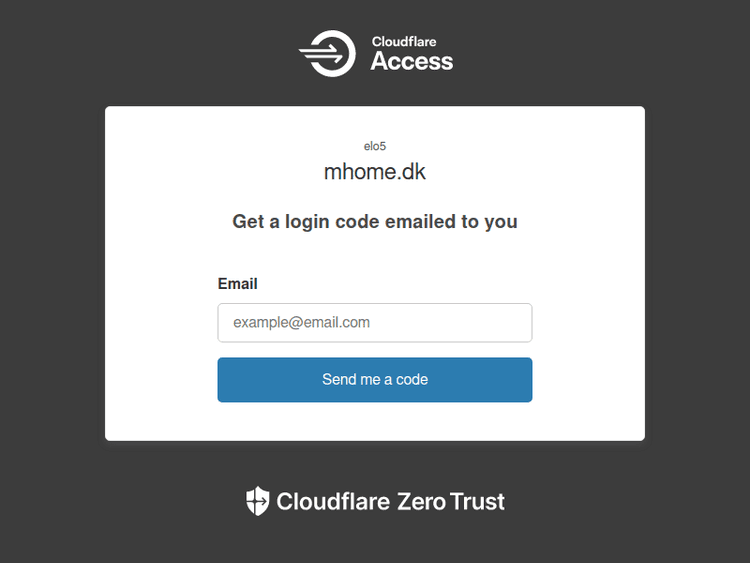Viewport: 750px width, 563px height.
Task: Click the 'Cloudflare' word in footer logo
Action: [333, 501]
